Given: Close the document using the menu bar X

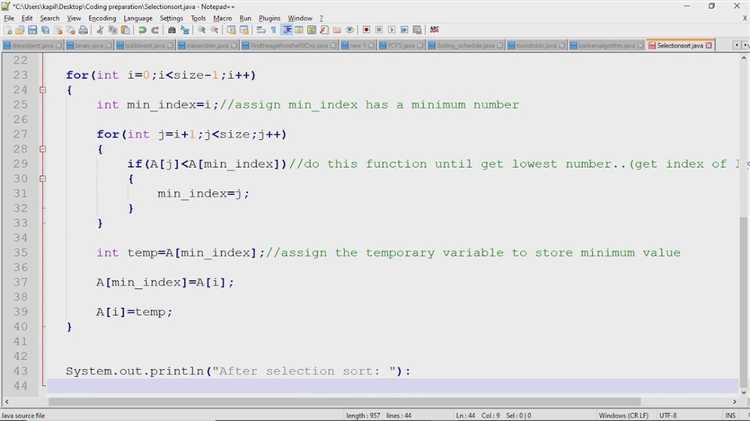Looking at the screenshot, I should pyautogui.click(x=744, y=18).
